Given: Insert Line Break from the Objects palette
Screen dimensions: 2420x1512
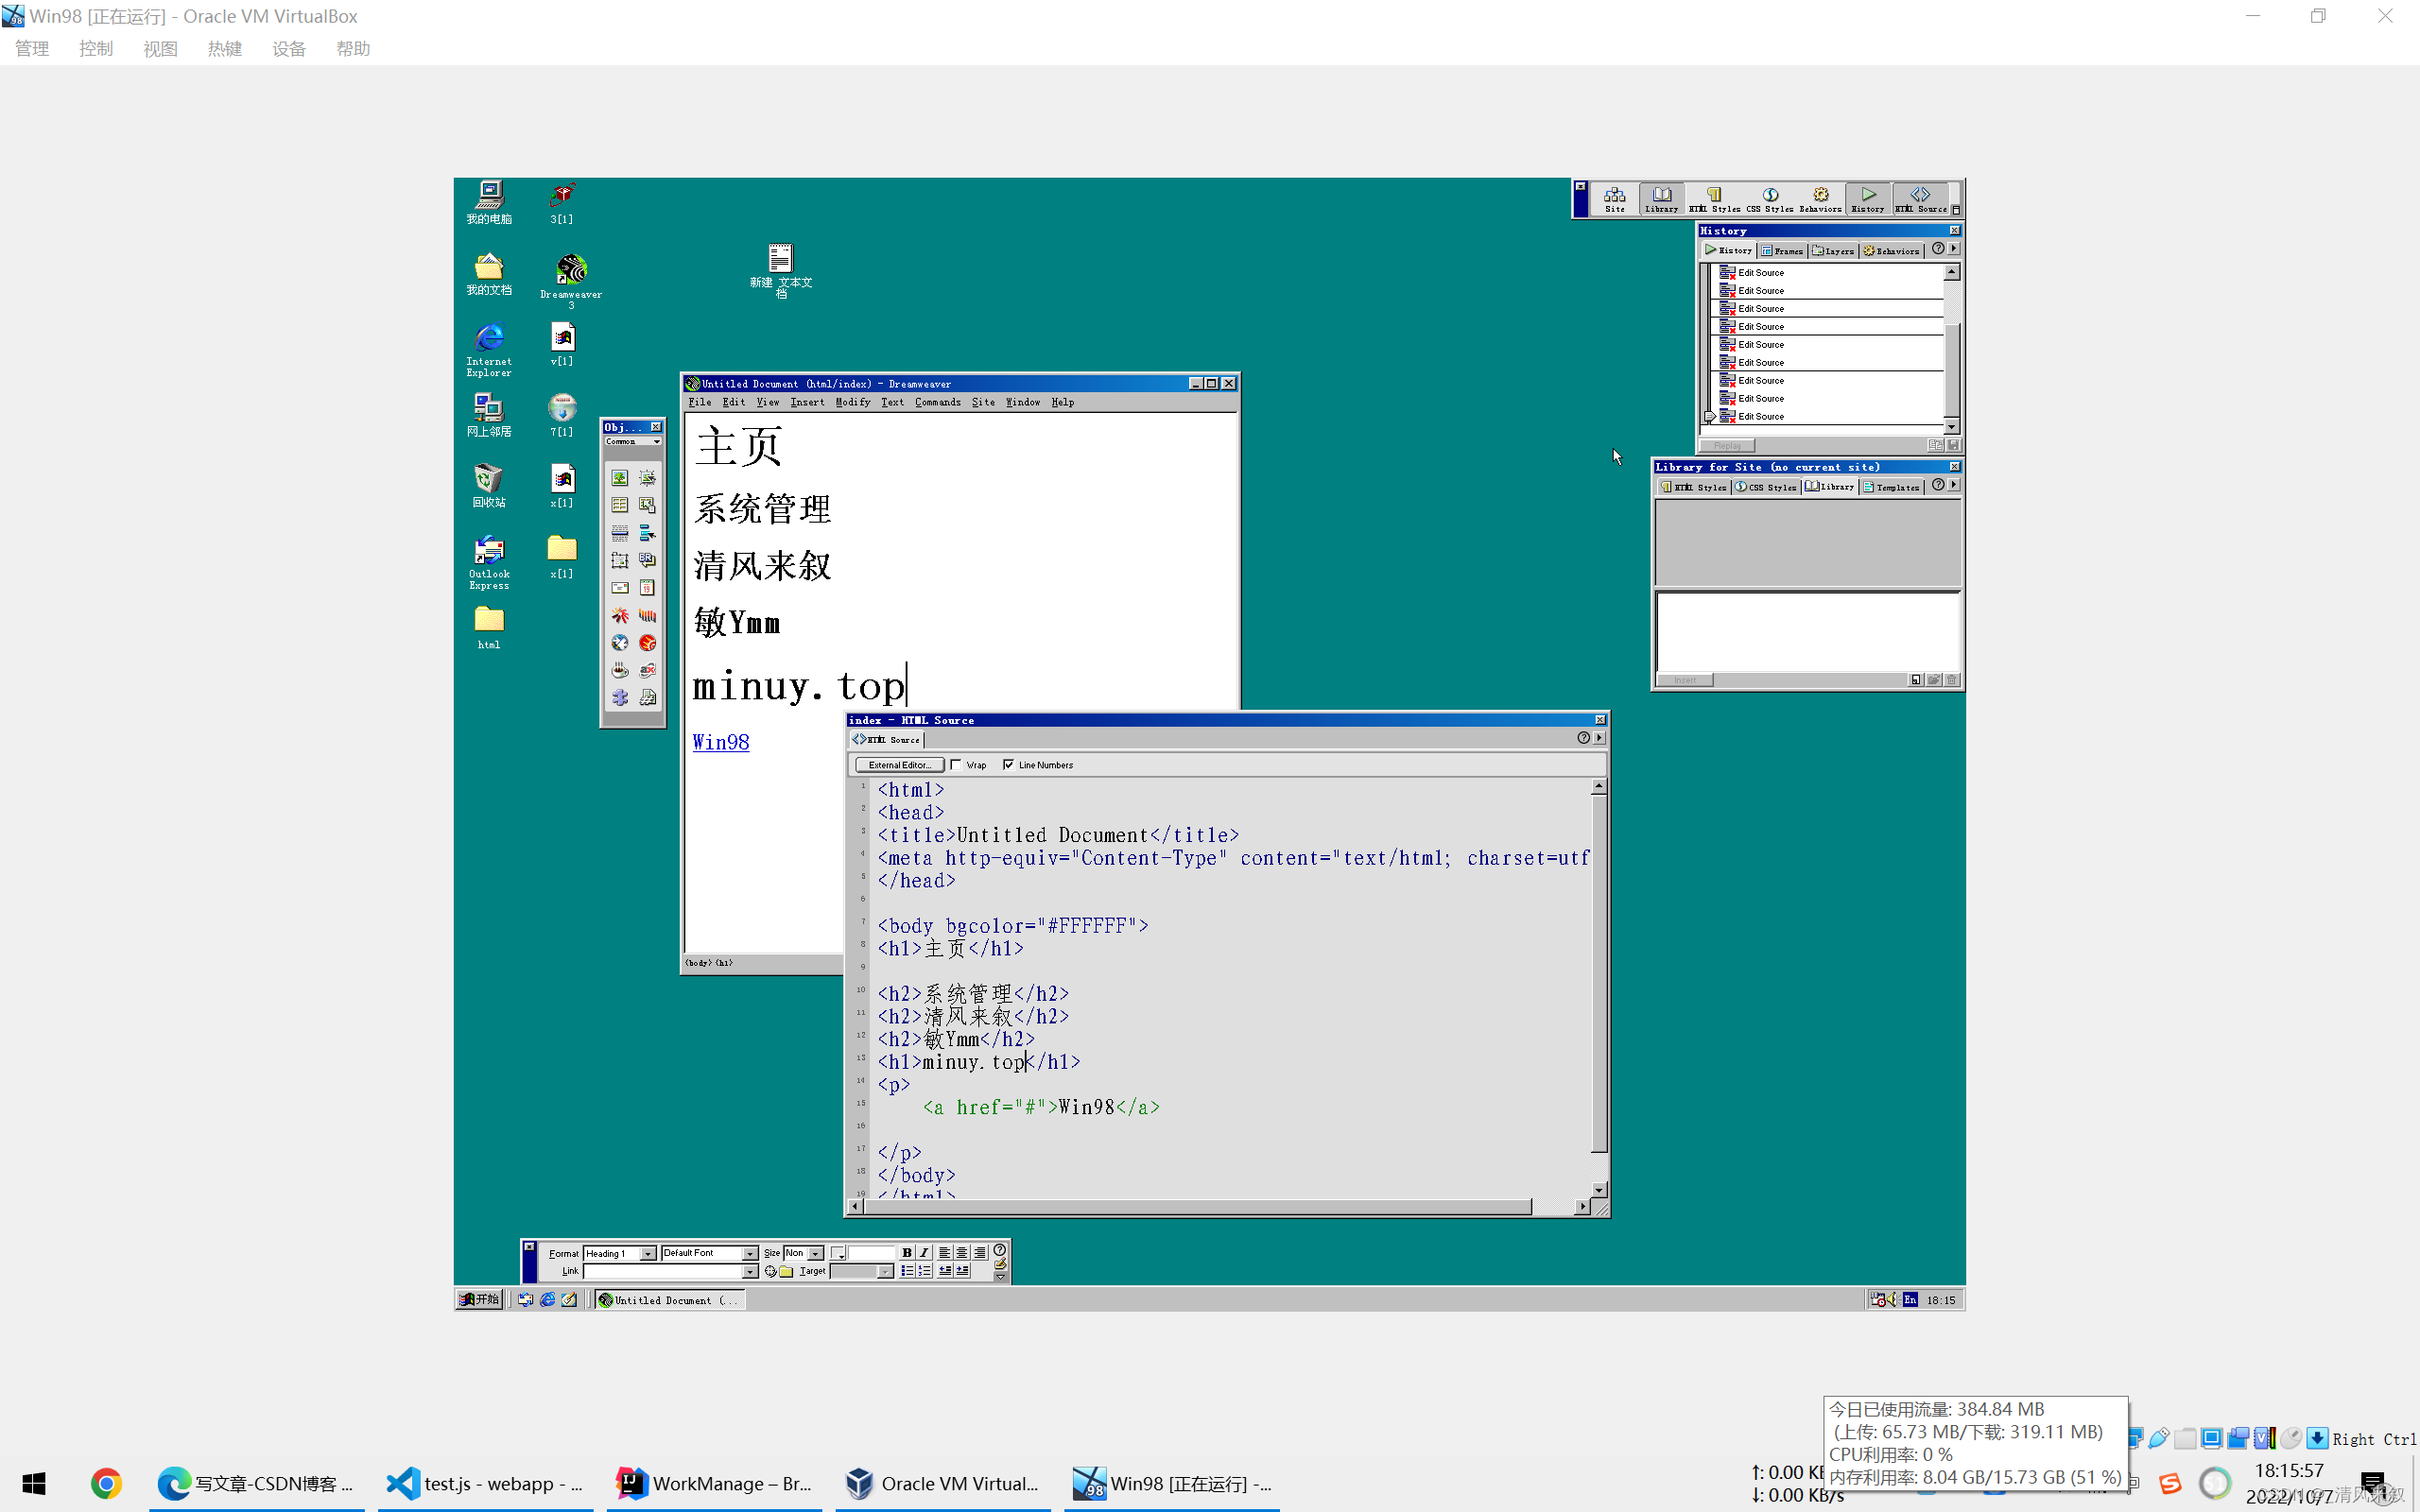Looking at the screenshot, I should coord(647,560).
